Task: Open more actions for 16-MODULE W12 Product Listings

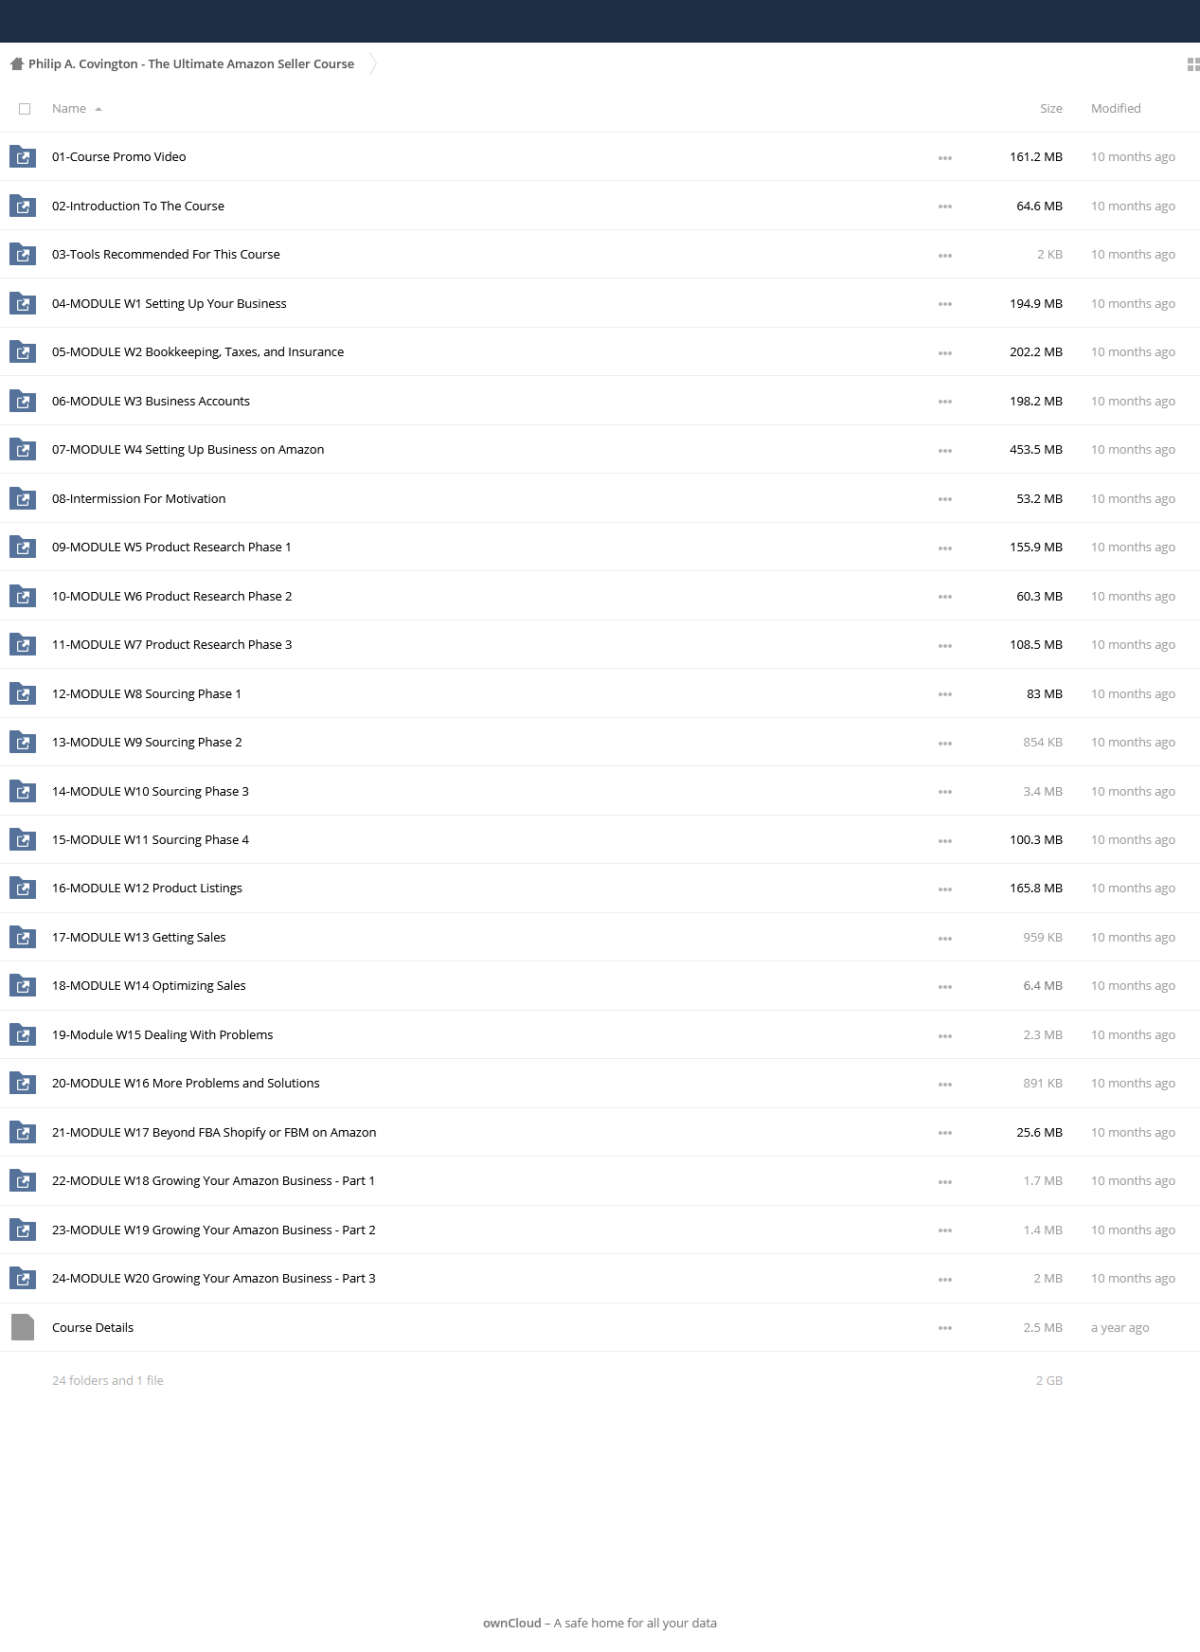Action: click(945, 889)
